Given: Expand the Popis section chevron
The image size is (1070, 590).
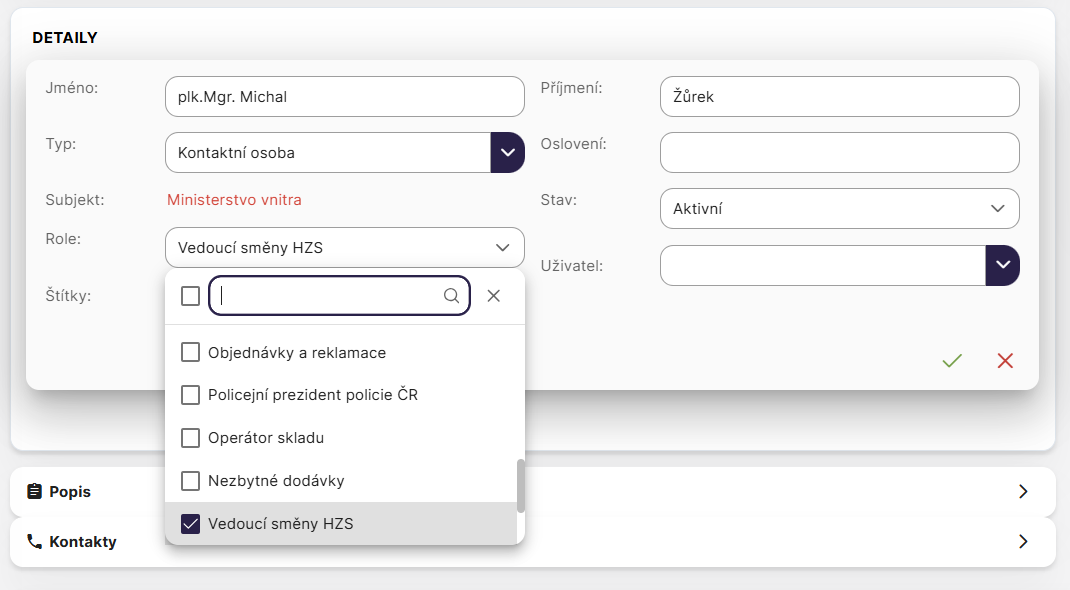Looking at the screenshot, I should coord(1022,492).
